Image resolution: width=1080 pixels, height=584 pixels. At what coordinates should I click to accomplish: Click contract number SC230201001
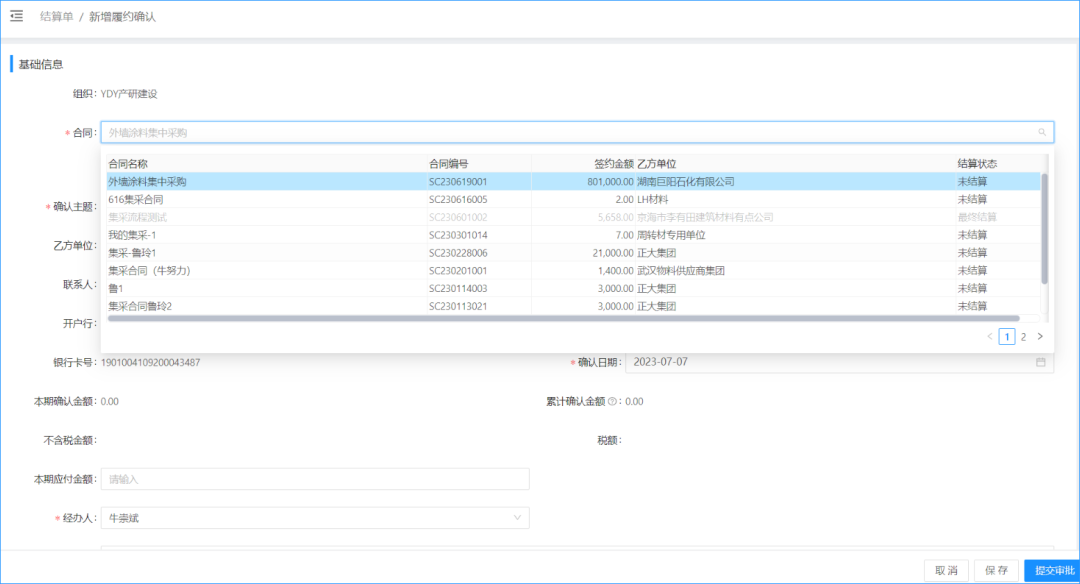tap(458, 271)
